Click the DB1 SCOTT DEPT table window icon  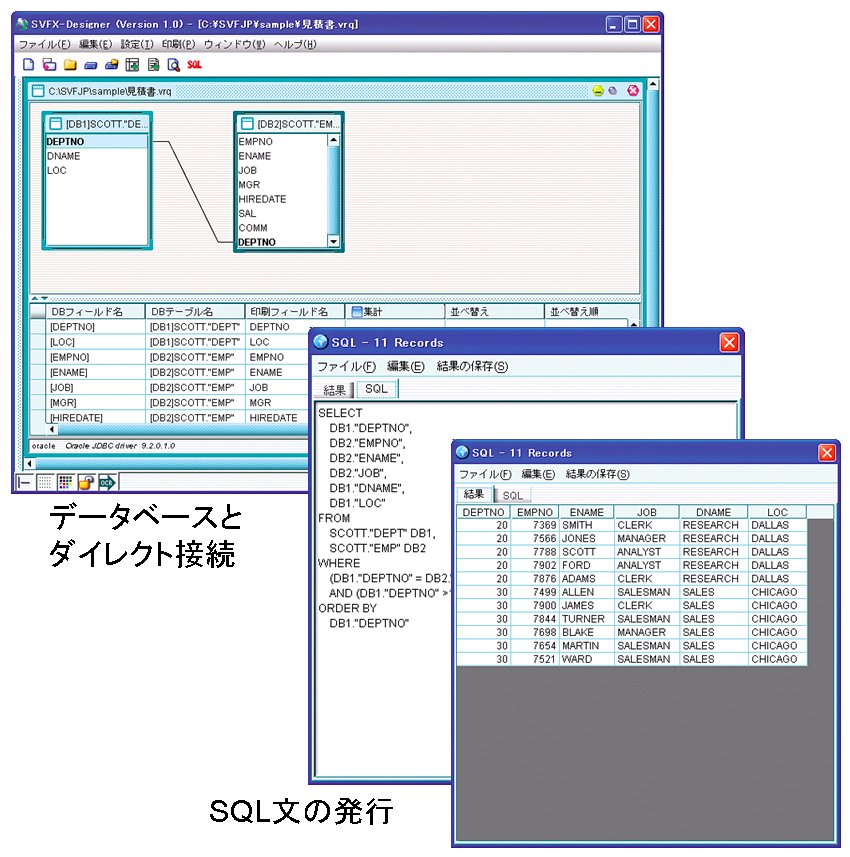[x=55, y=124]
